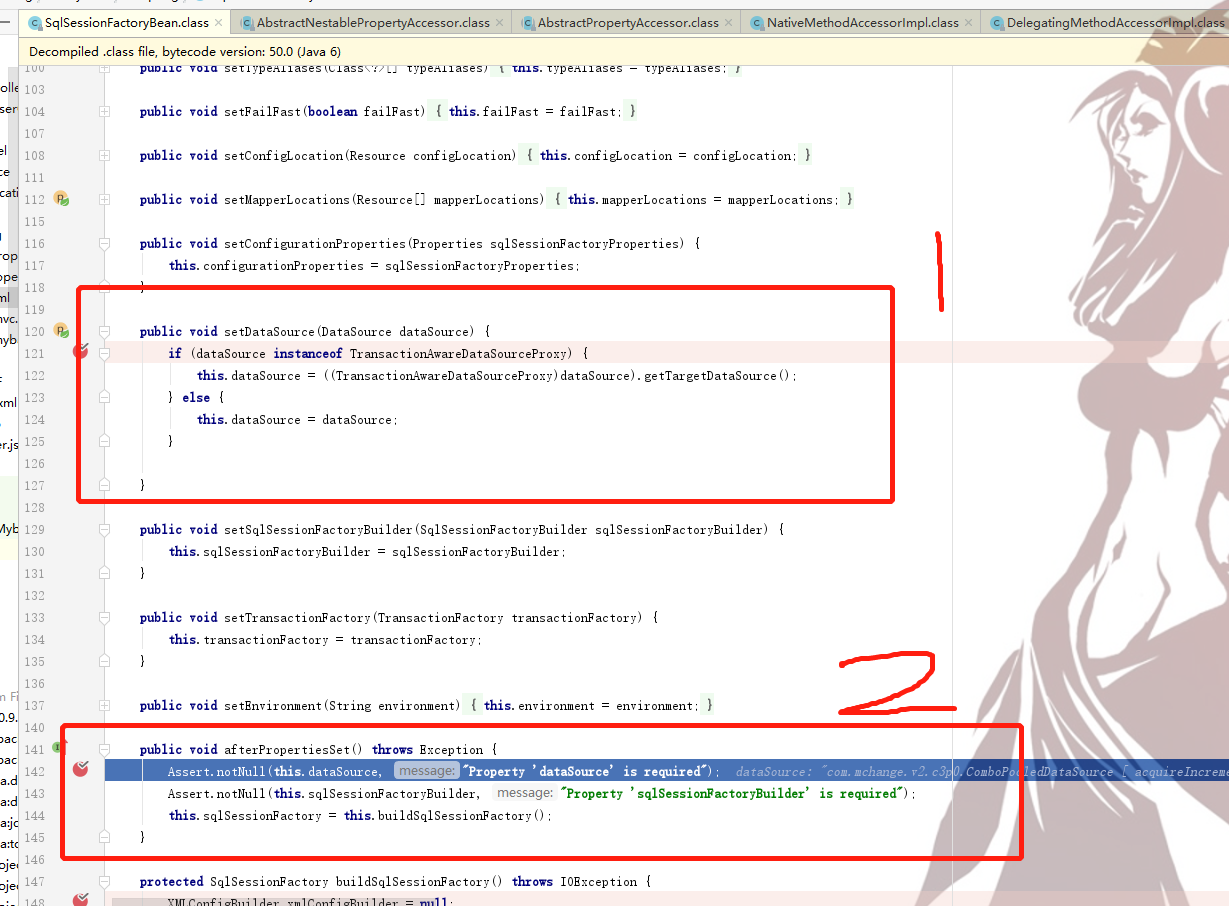1229x906 pixels.
Task: Collapse the setDataSource method at line 120
Action: [x=104, y=331]
